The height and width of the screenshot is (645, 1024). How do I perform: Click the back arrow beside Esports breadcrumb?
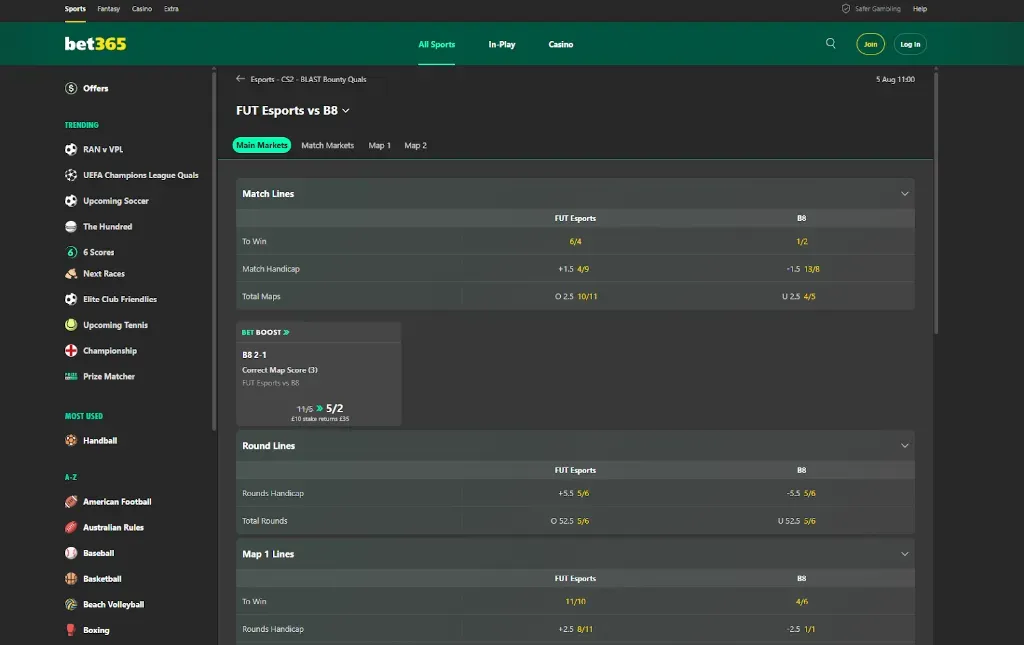240,79
